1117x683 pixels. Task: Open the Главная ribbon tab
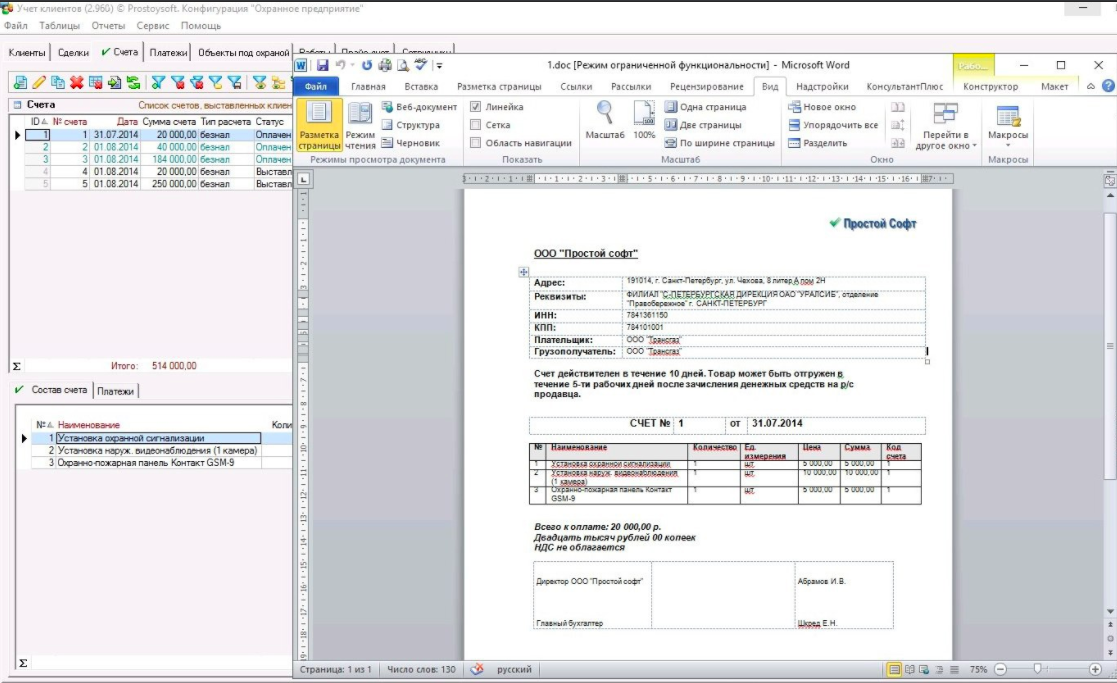(x=368, y=87)
